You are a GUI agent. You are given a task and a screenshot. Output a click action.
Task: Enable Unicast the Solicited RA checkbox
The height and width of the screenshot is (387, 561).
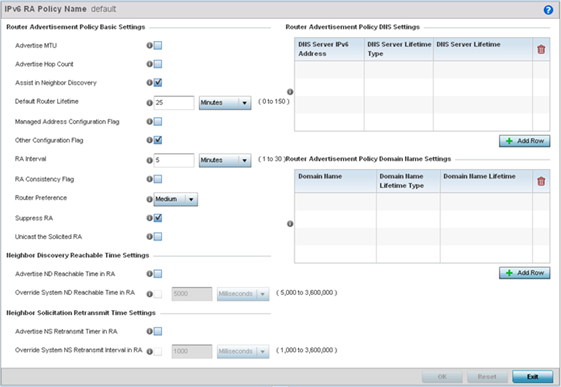click(x=158, y=236)
